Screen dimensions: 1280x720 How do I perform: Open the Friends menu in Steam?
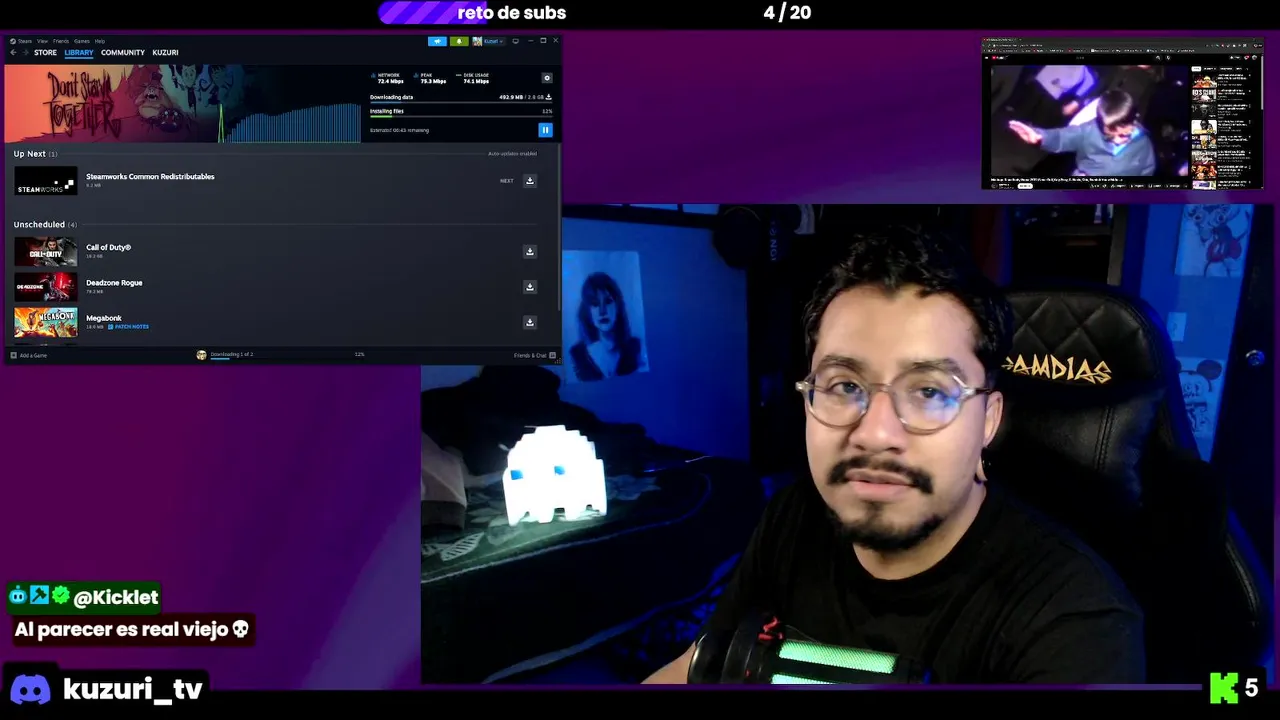tap(60, 41)
